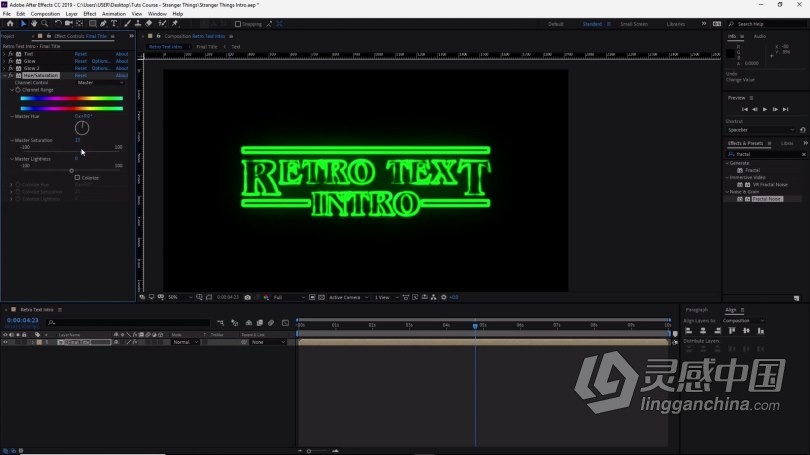Click the Master Hue dial
This screenshot has width=810, height=455.
(x=82, y=127)
